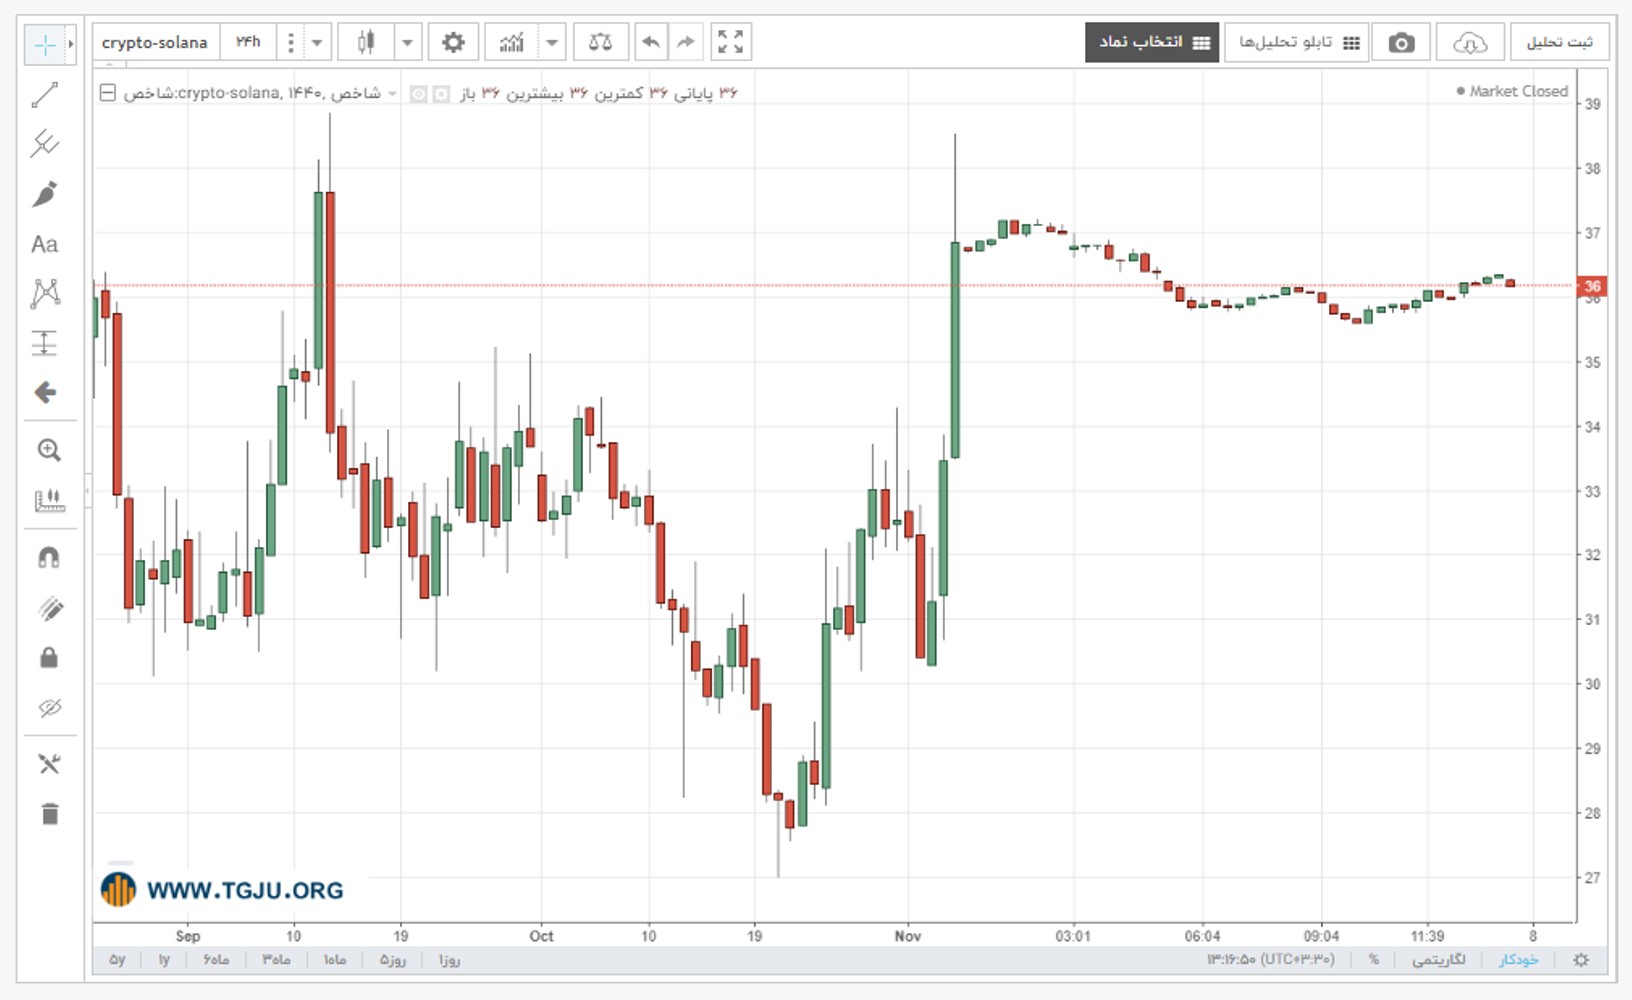Redo the last chart action

(x=685, y=42)
